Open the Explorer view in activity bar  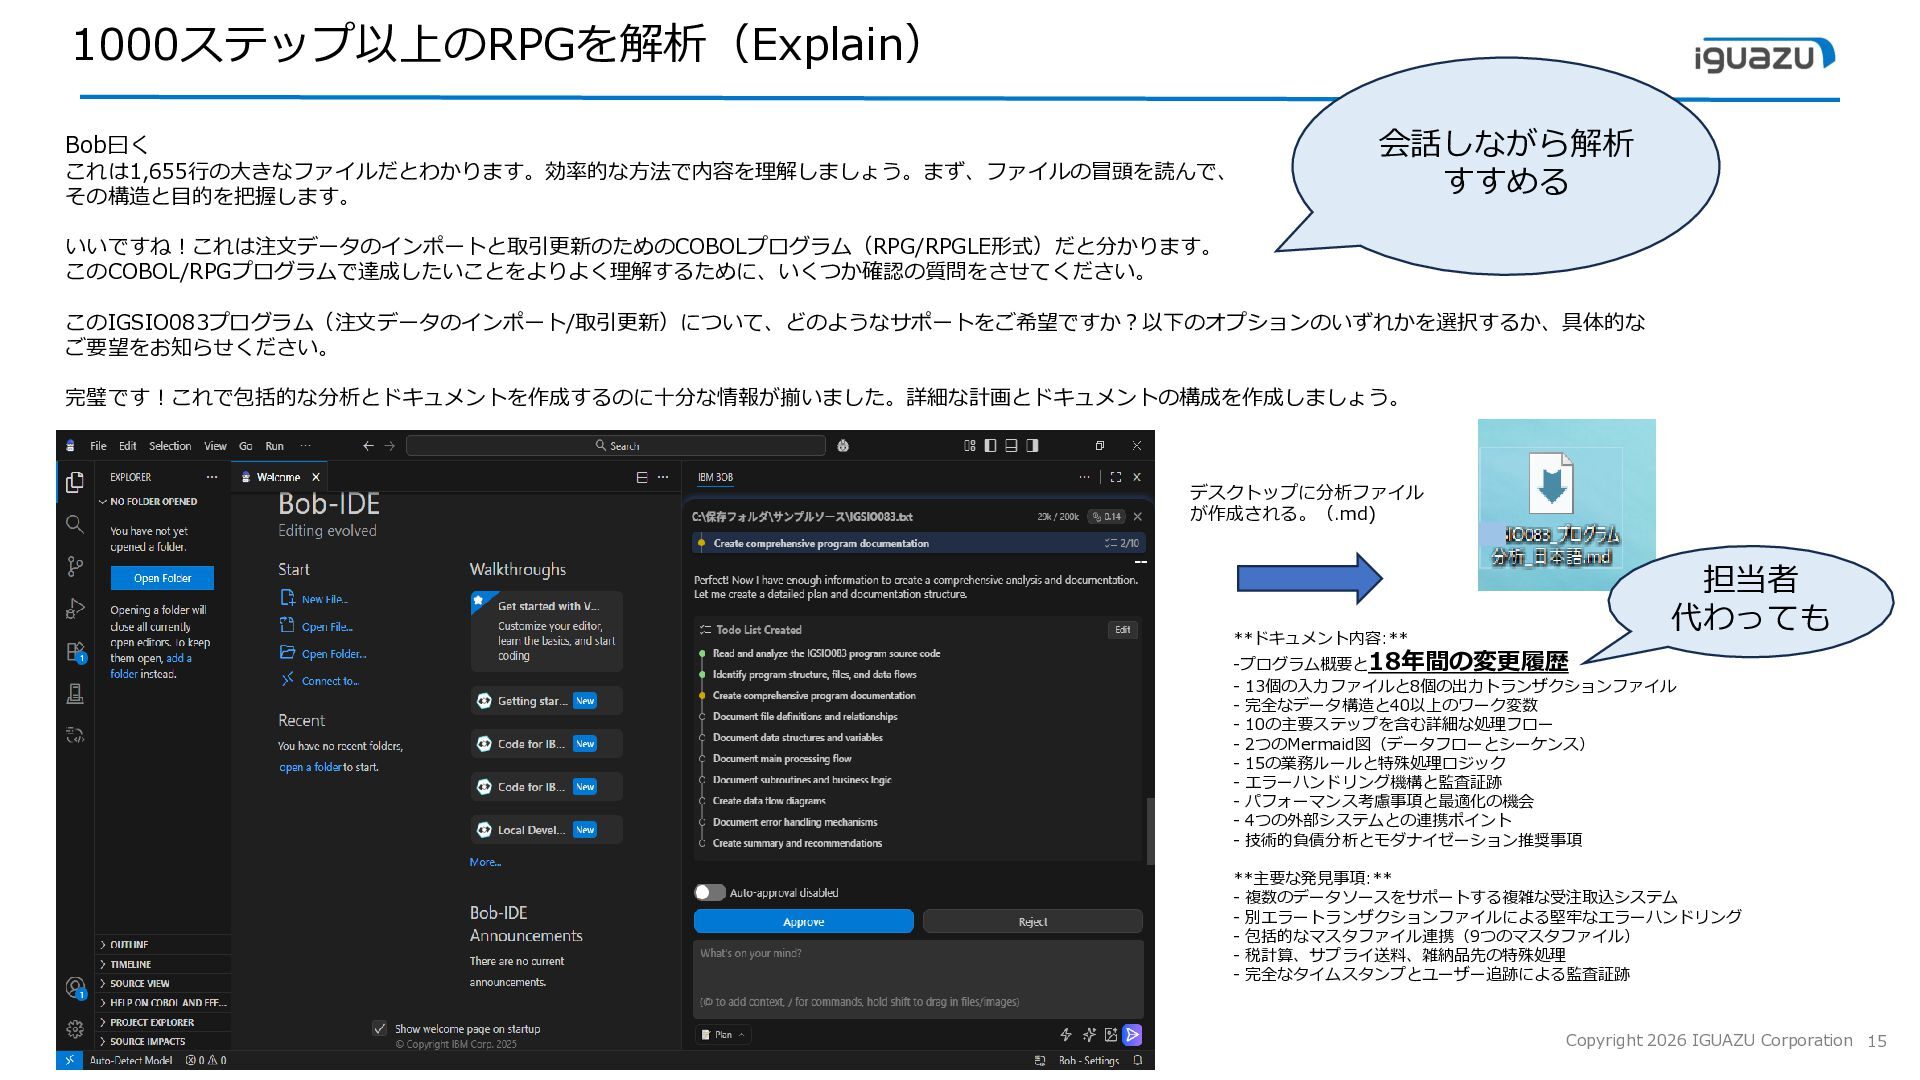75,483
